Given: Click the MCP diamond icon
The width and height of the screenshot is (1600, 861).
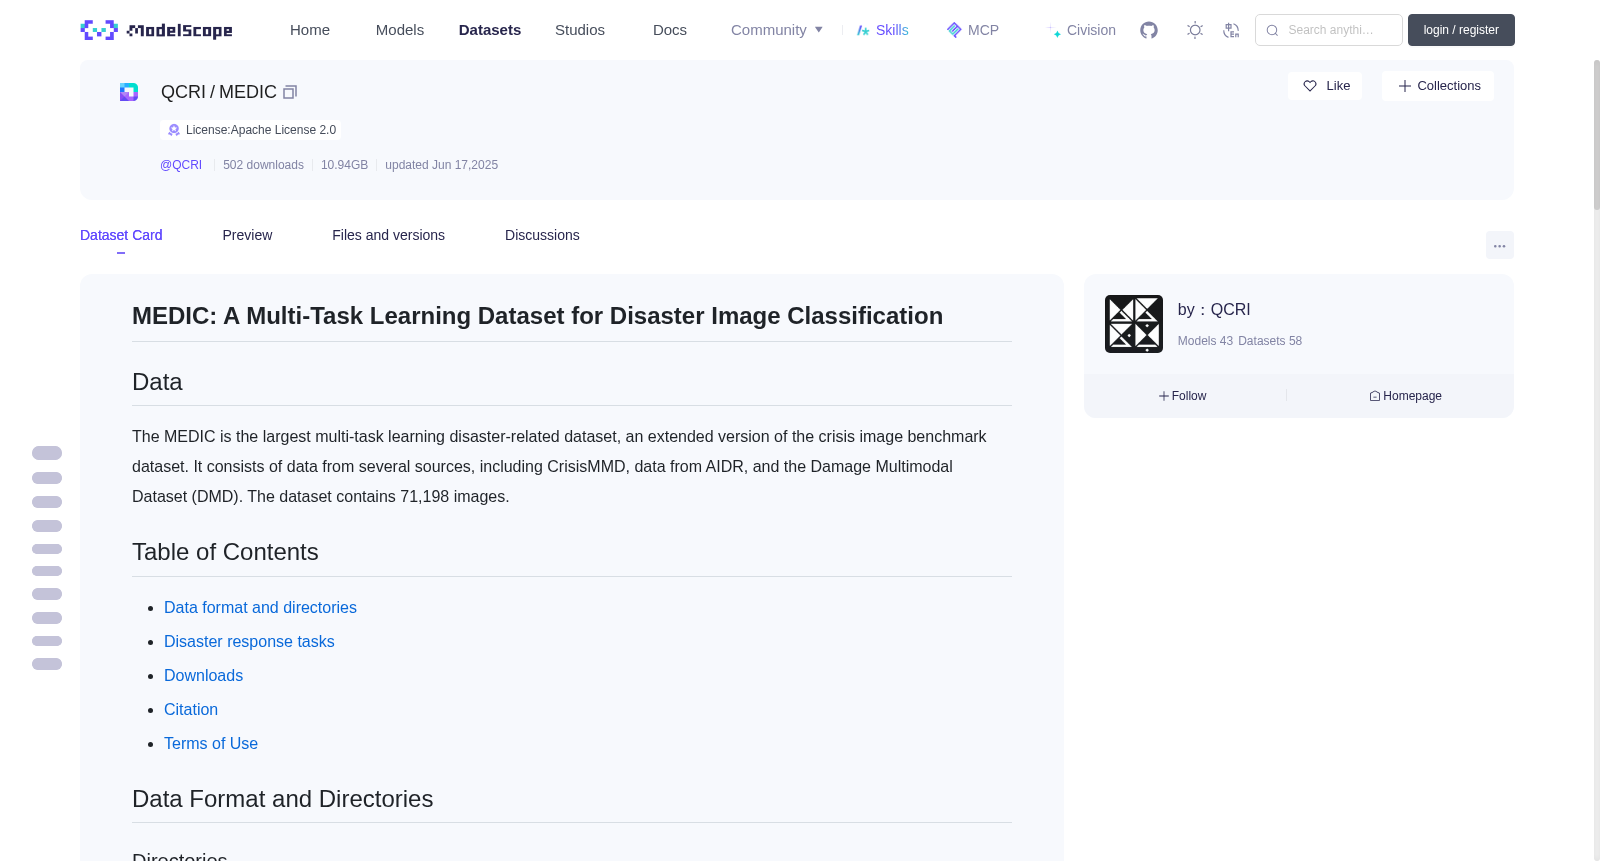Looking at the screenshot, I should pos(954,30).
